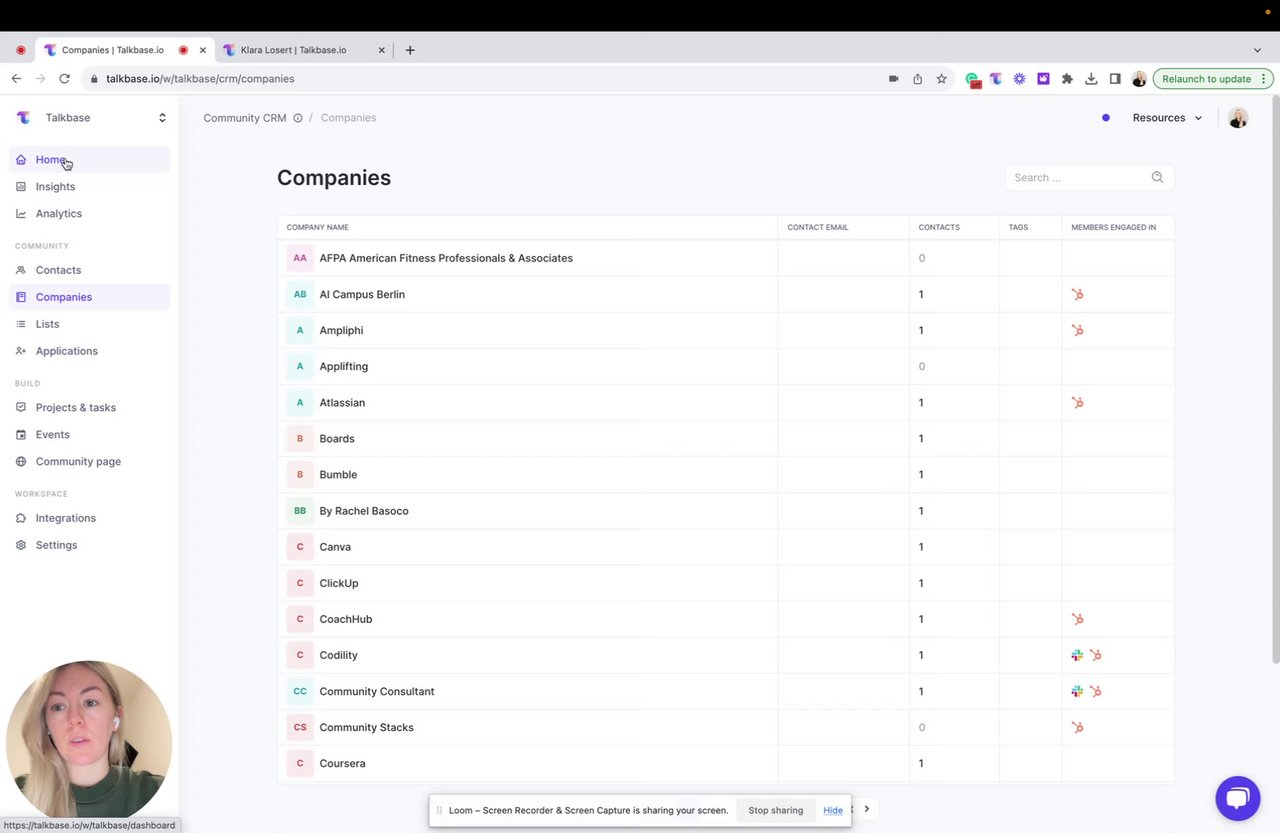Open a new browser tab
Image resolution: width=1280 pixels, height=833 pixels.
[x=410, y=50]
